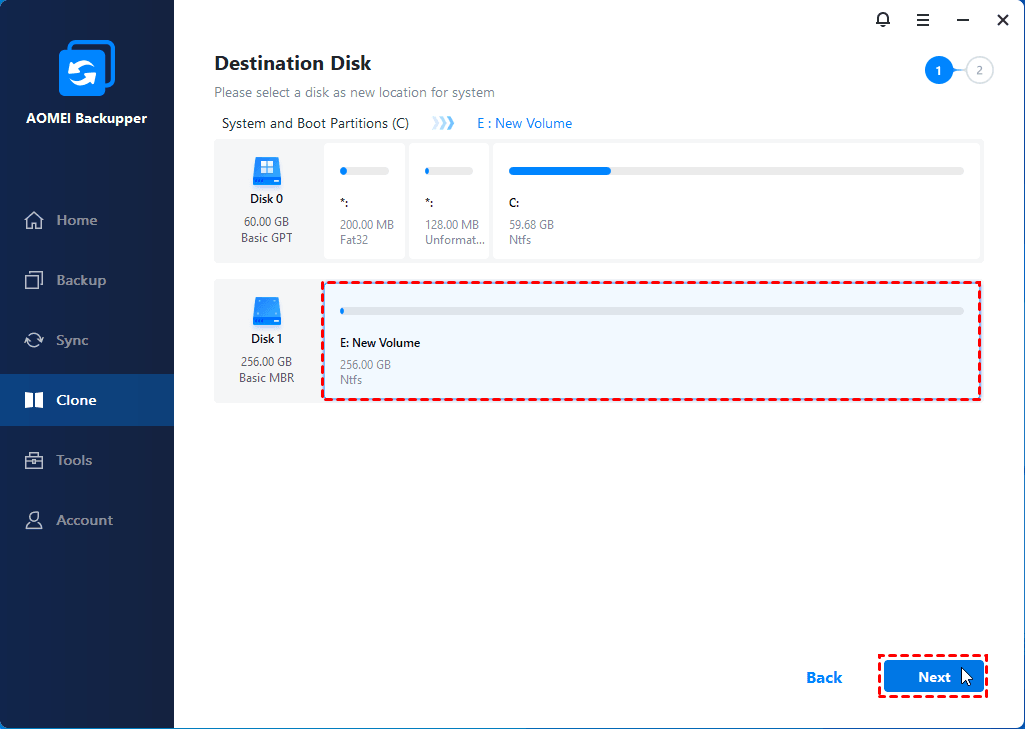Close the AOMEI Backupper window
Screen dimensions: 1025x729
[x=1003, y=20]
